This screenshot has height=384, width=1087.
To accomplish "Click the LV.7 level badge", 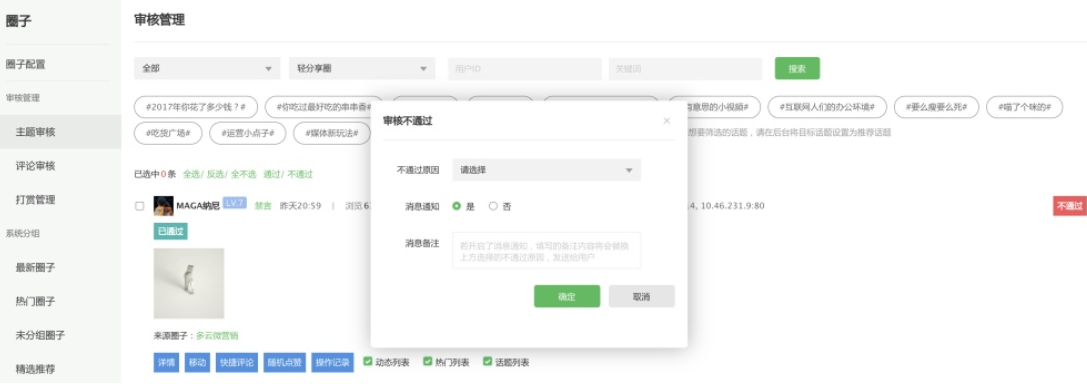I will tap(234, 203).
